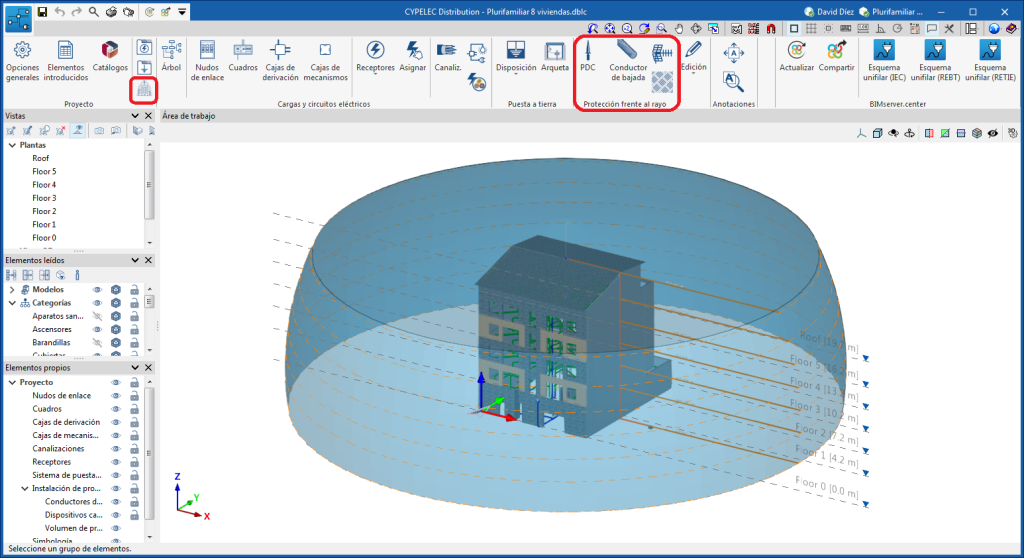Collapse the Proyecto tree node
The height and width of the screenshot is (558, 1024).
(12, 382)
